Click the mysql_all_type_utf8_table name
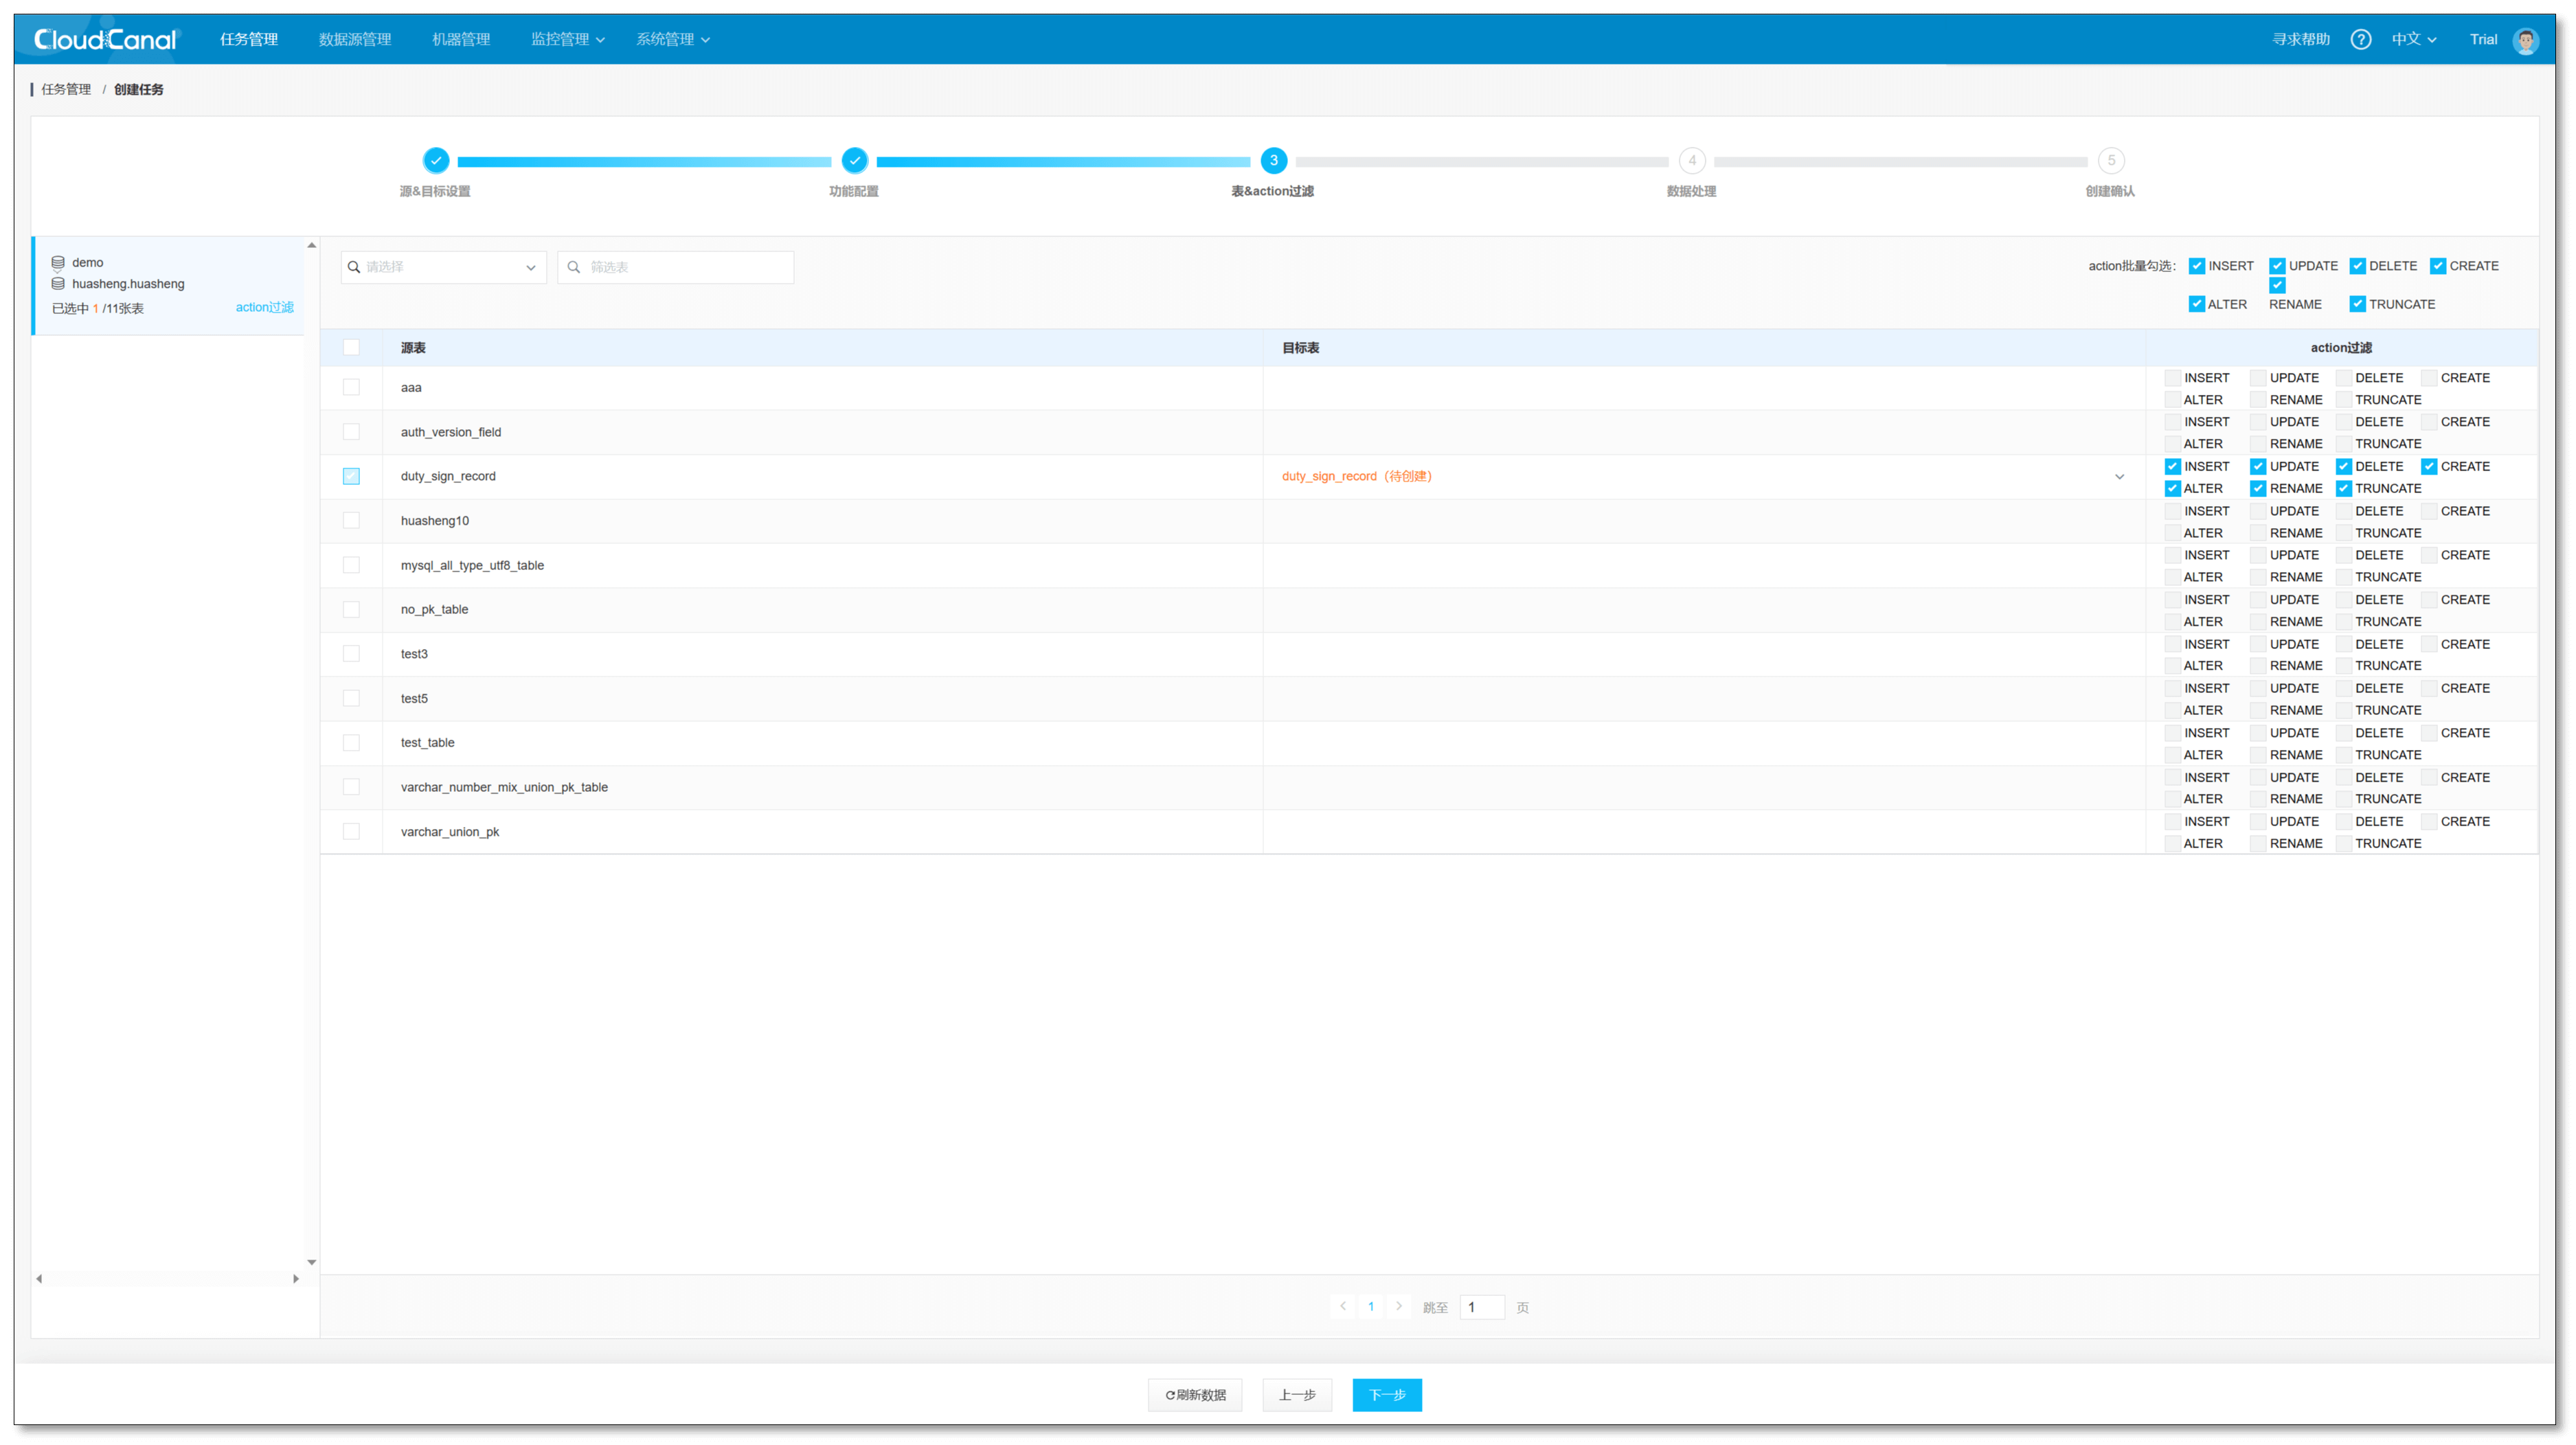 (x=472, y=565)
